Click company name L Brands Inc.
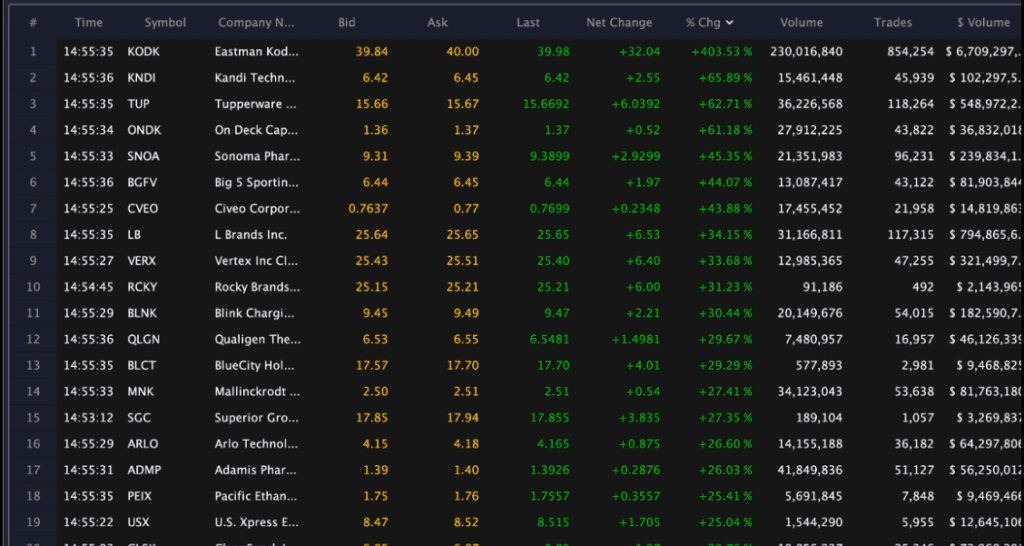1024x546 pixels. [x=250, y=234]
